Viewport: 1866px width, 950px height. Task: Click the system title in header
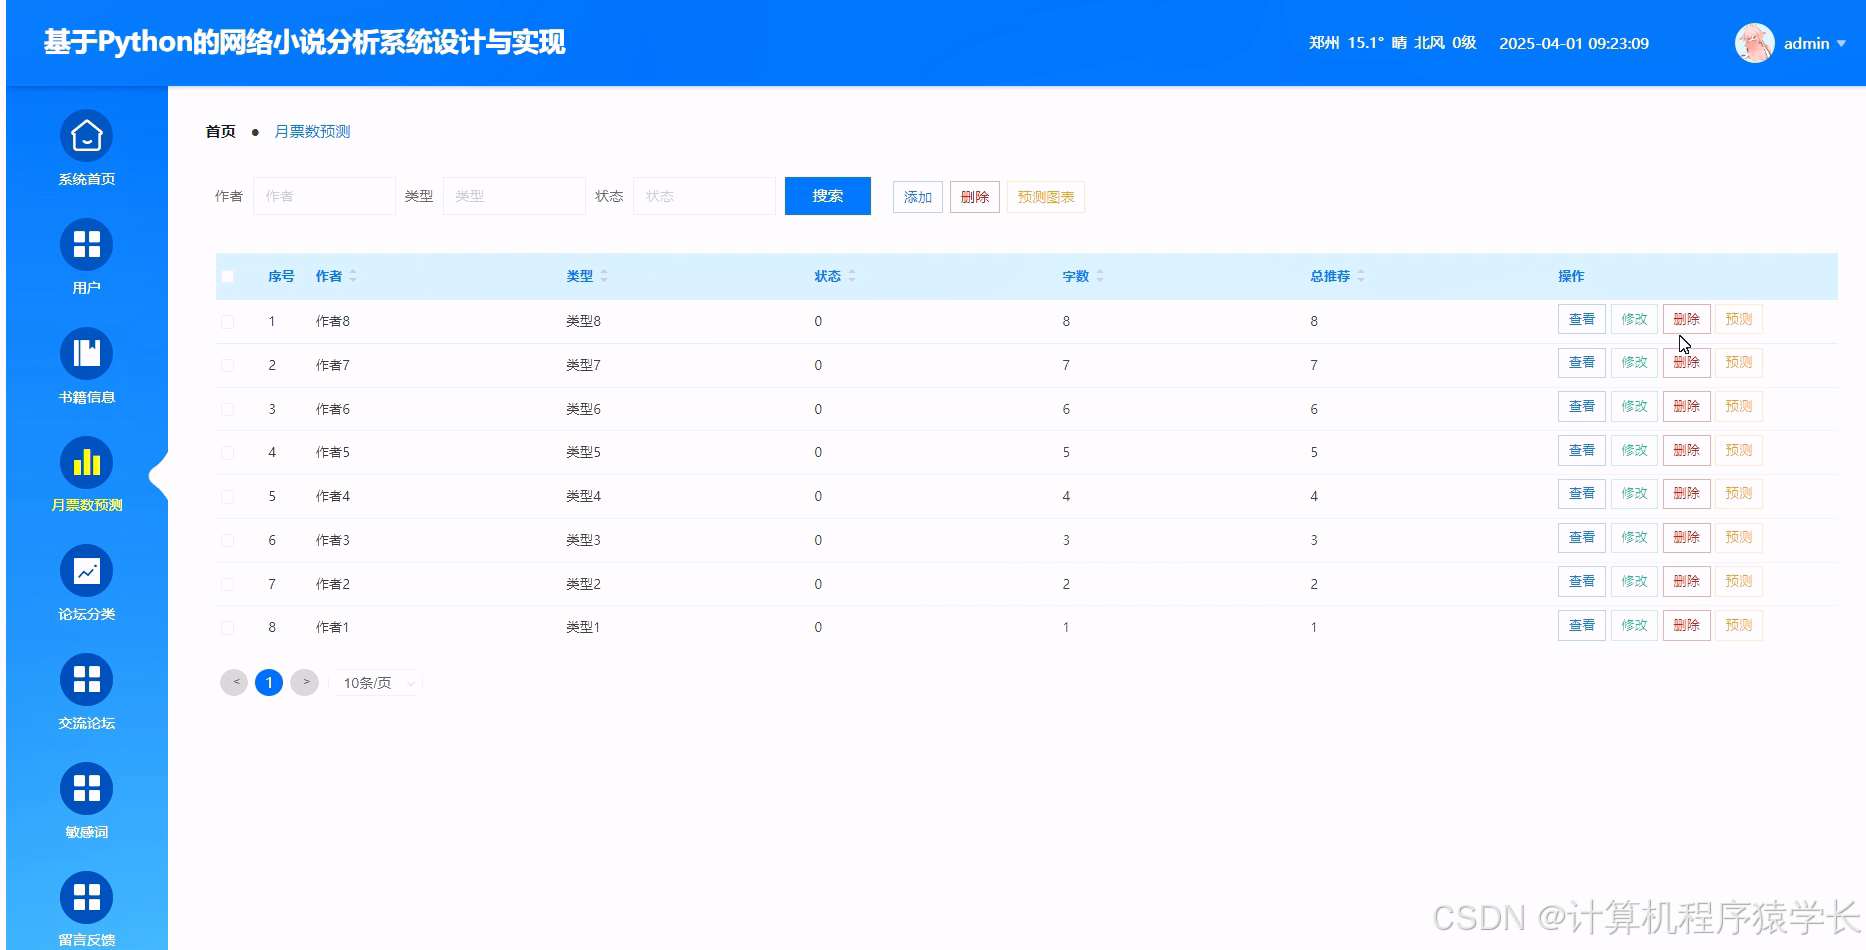pos(304,42)
